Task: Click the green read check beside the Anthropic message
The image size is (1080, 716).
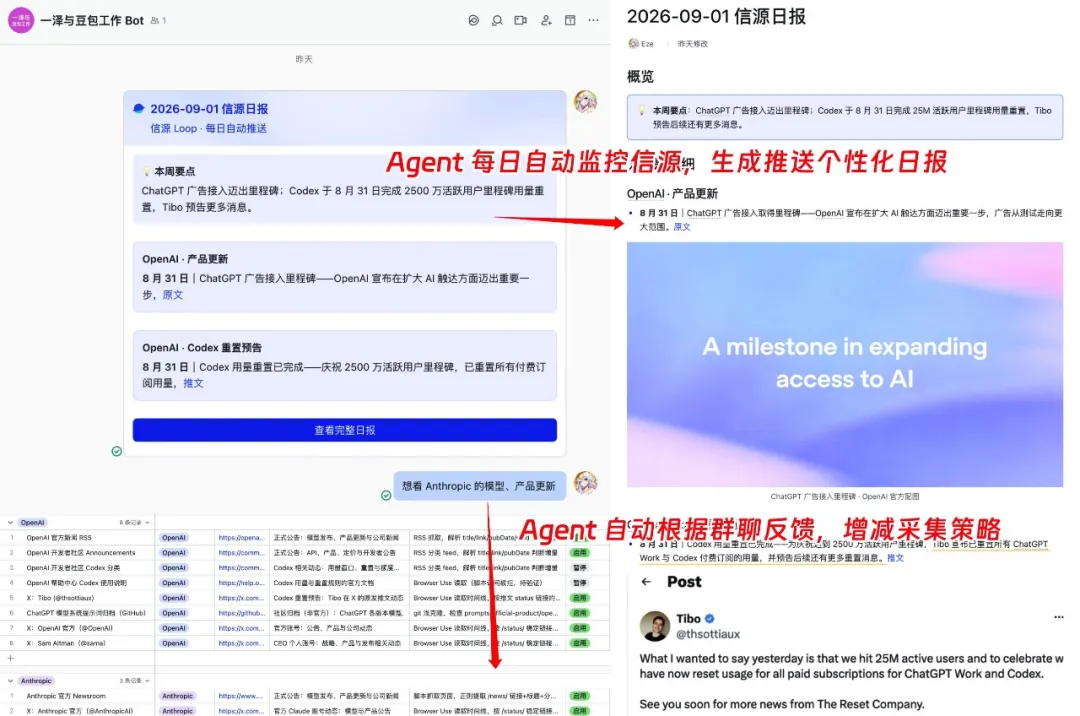Action: tap(386, 495)
